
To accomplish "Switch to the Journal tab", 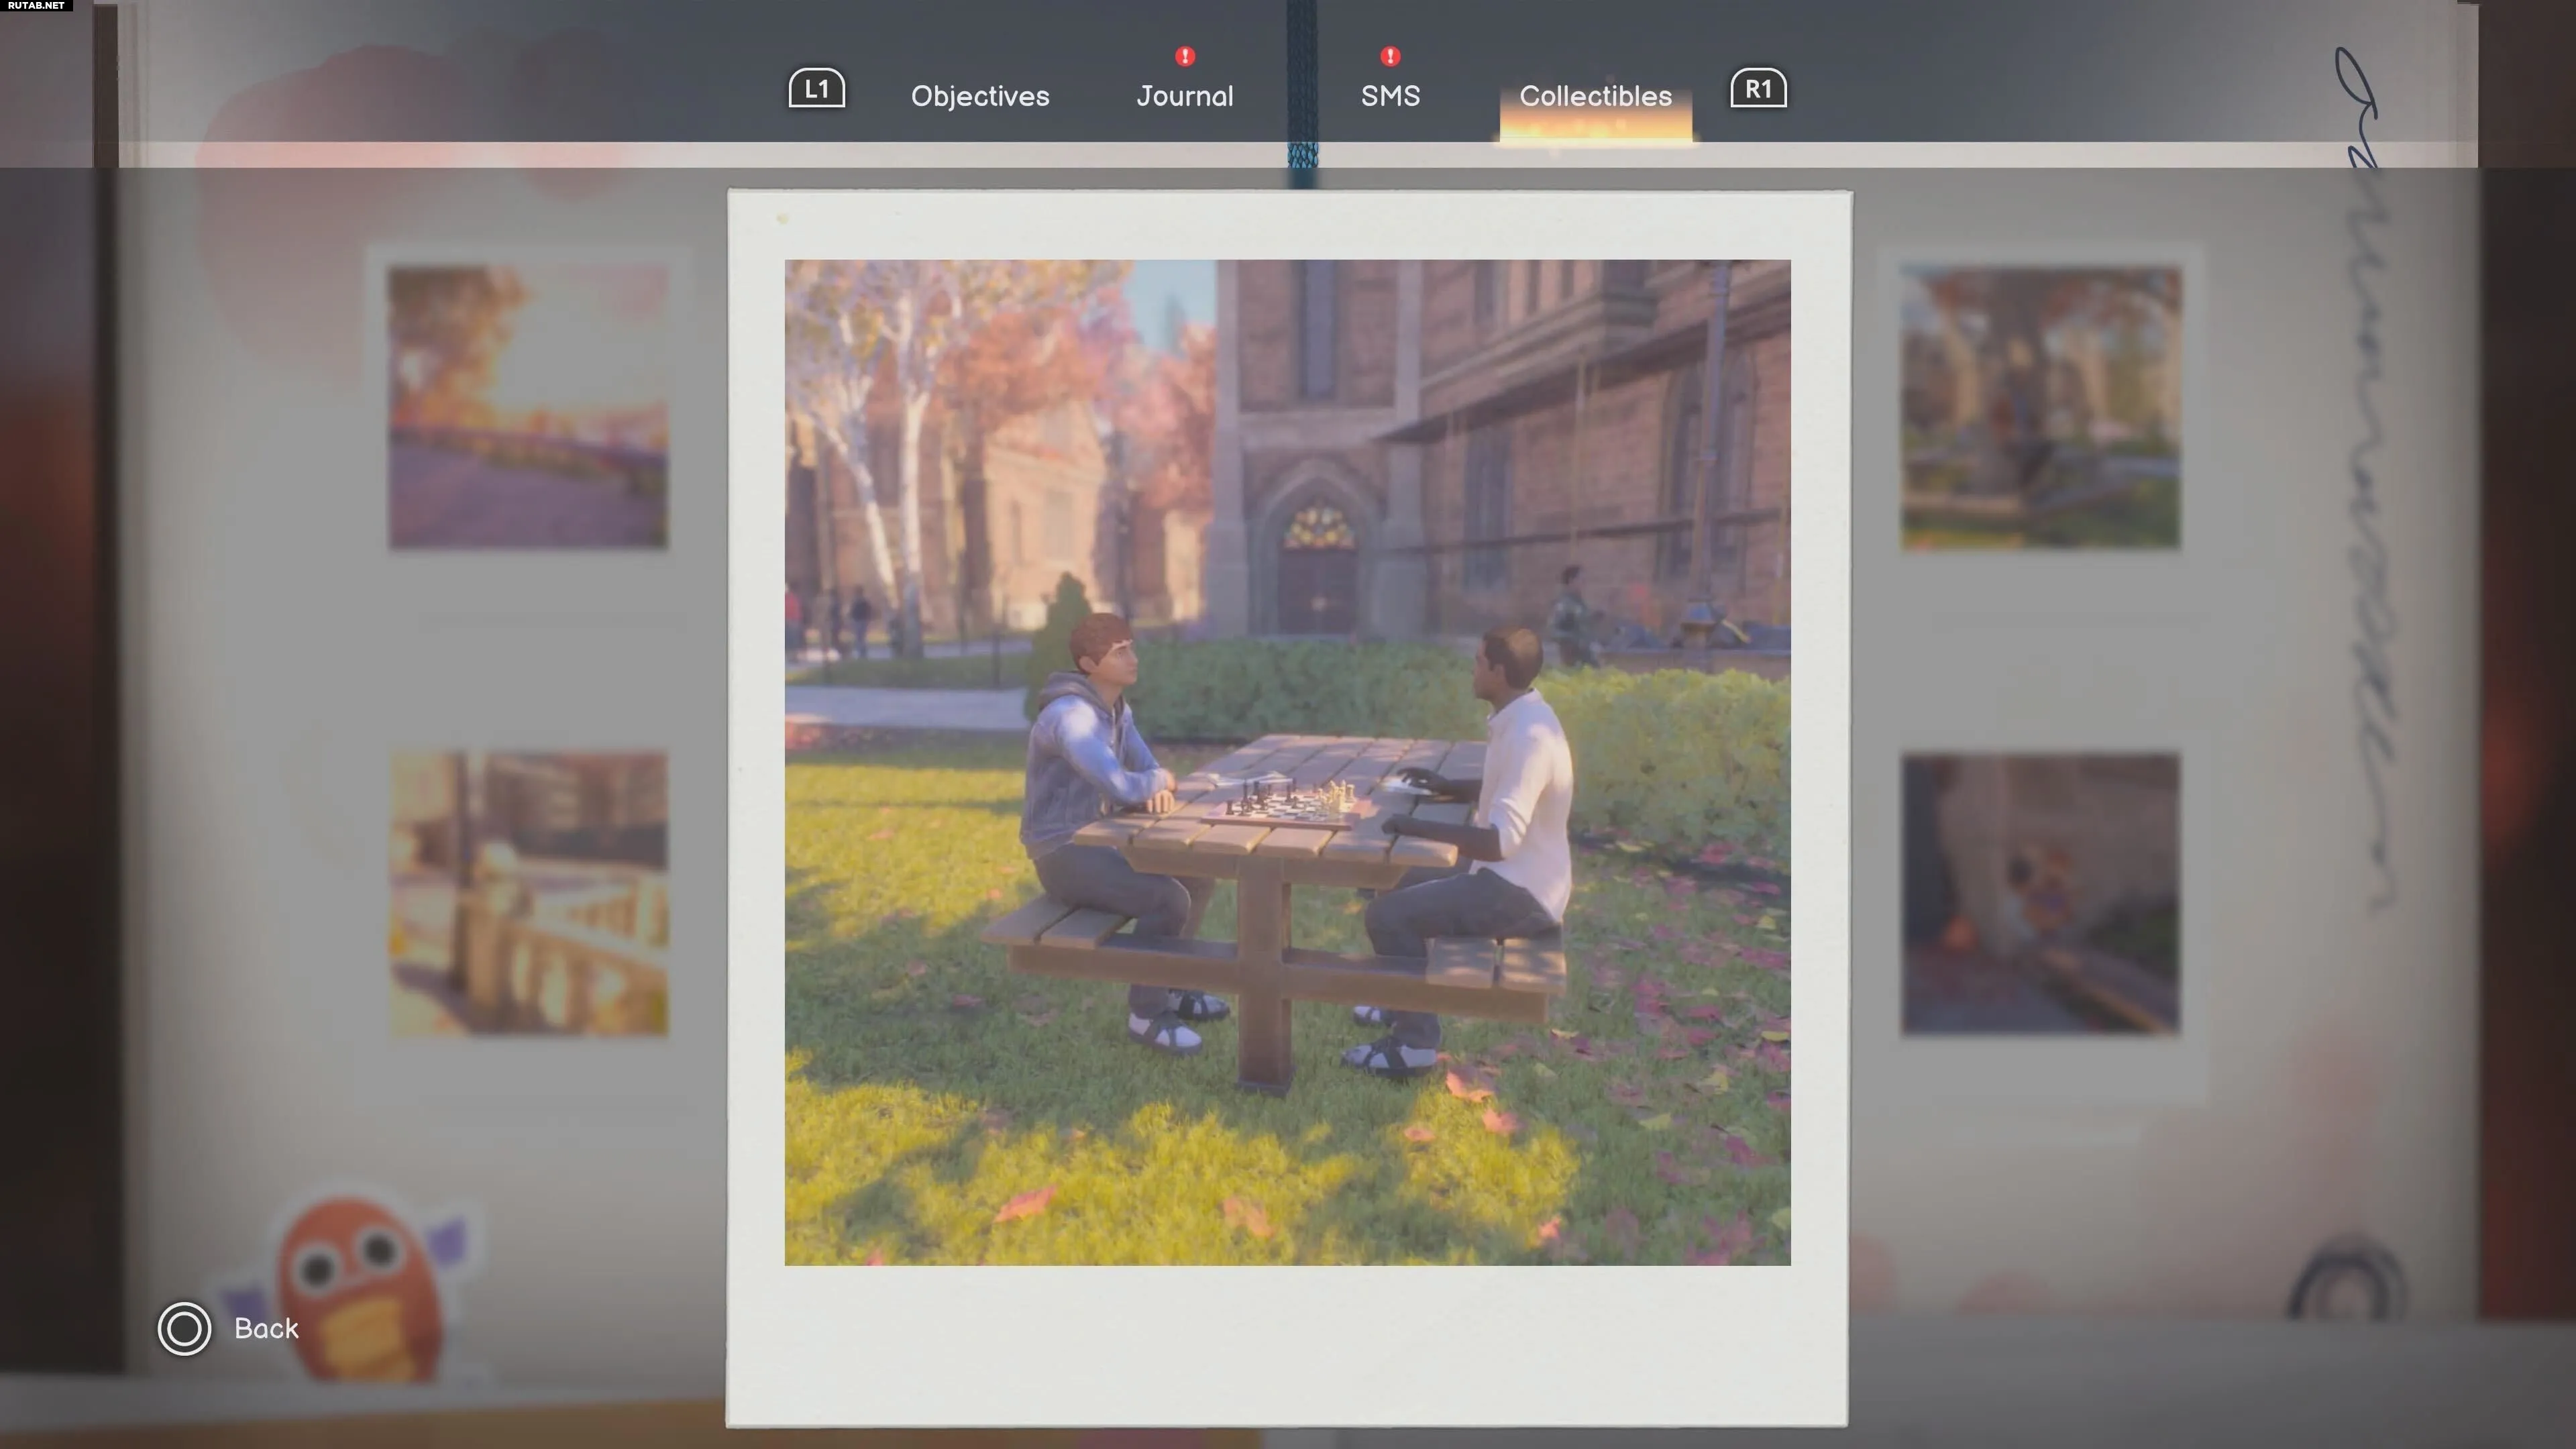I will click(1185, 96).
